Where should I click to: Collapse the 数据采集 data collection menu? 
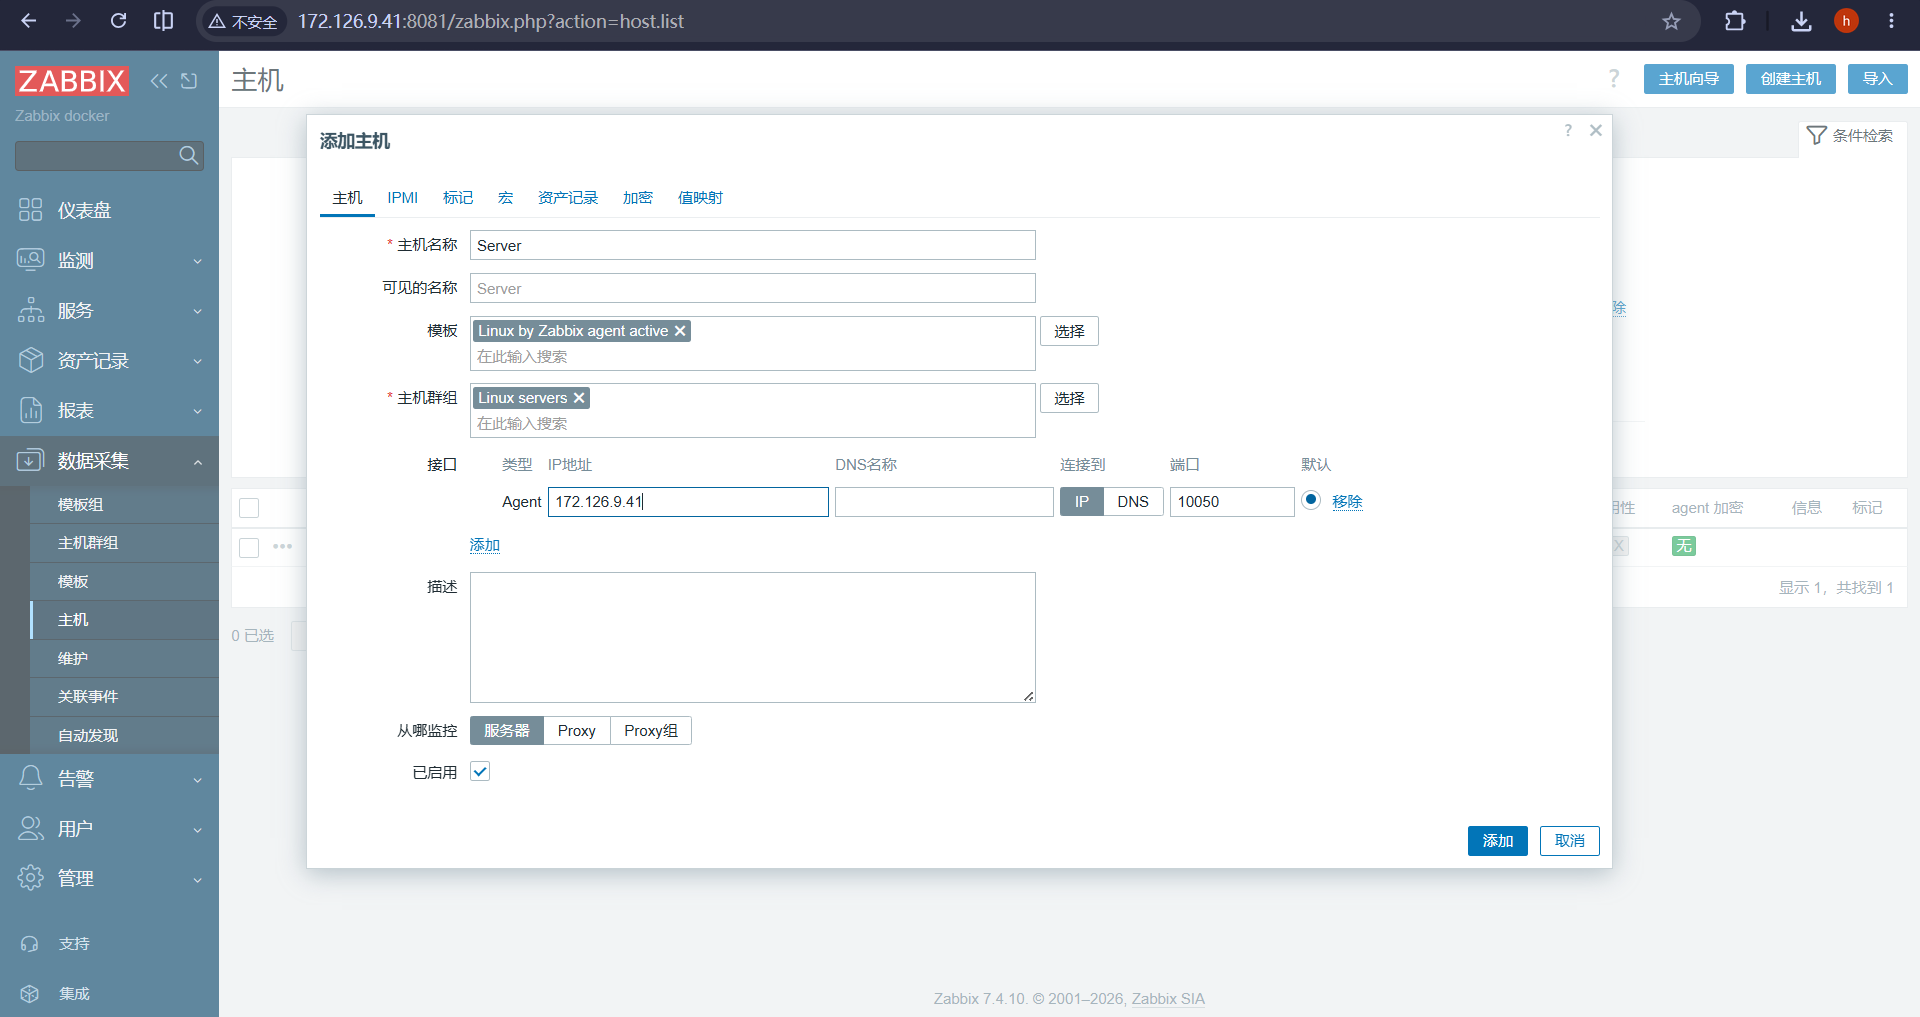click(x=109, y=460)
